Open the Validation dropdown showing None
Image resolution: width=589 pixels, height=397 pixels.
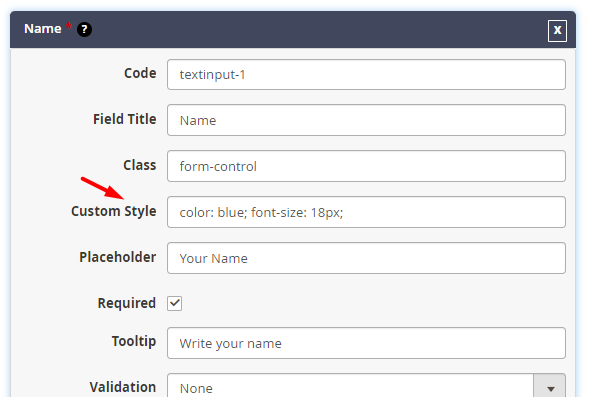click(x=366, y=387)
